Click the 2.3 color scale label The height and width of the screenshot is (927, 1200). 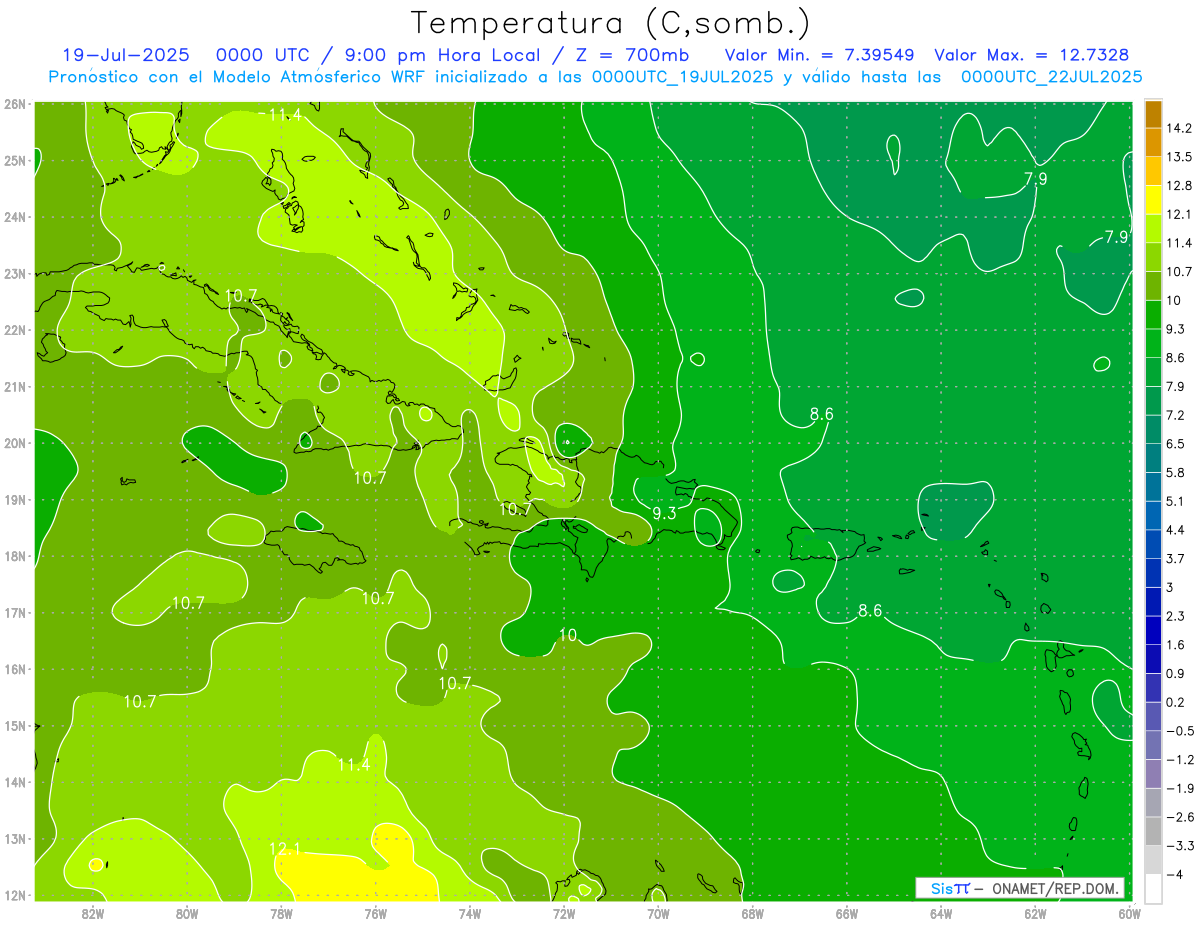click(x=1175, y=616)
